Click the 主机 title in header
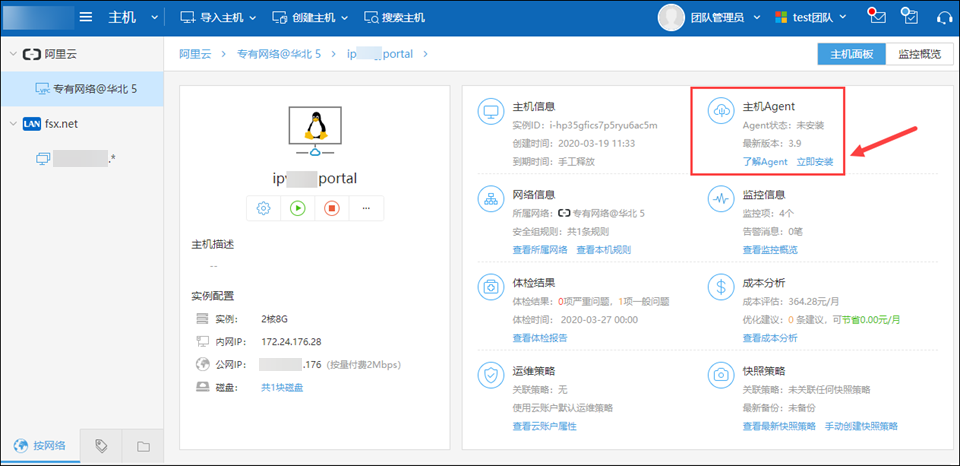This screenshot has width=960, height=466. pos(122,17)
